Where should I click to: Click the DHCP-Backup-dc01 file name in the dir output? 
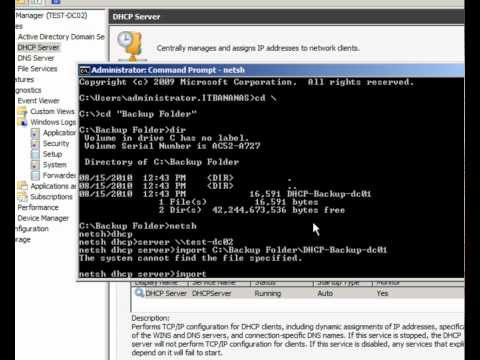point(329,194)
